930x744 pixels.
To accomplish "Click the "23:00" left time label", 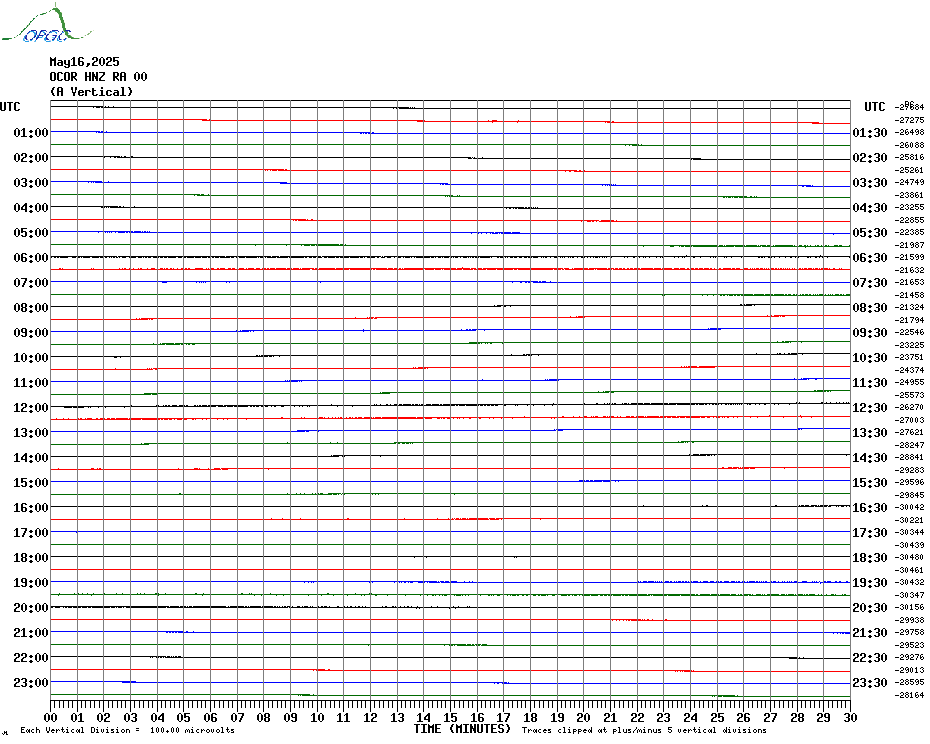I will (31, 682).
